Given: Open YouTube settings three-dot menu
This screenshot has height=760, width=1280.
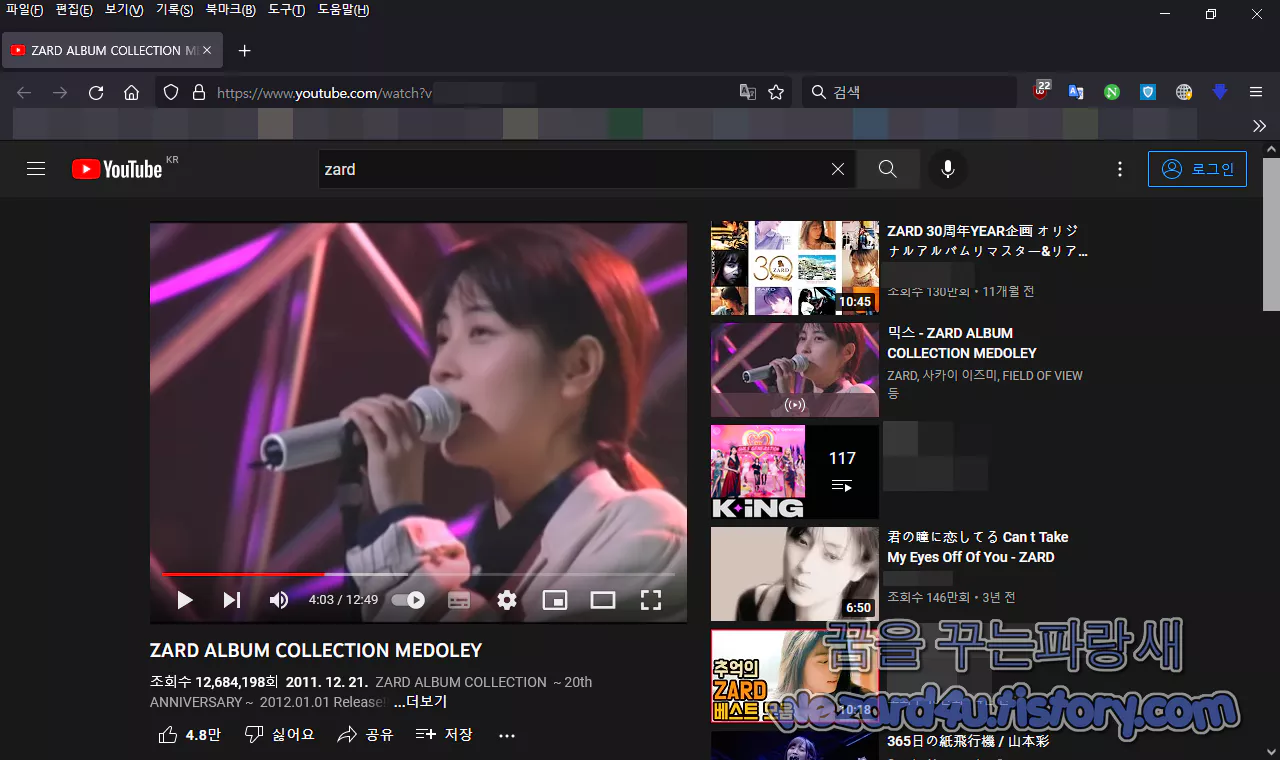Looking at the screenshot, I should point(1120,169).
